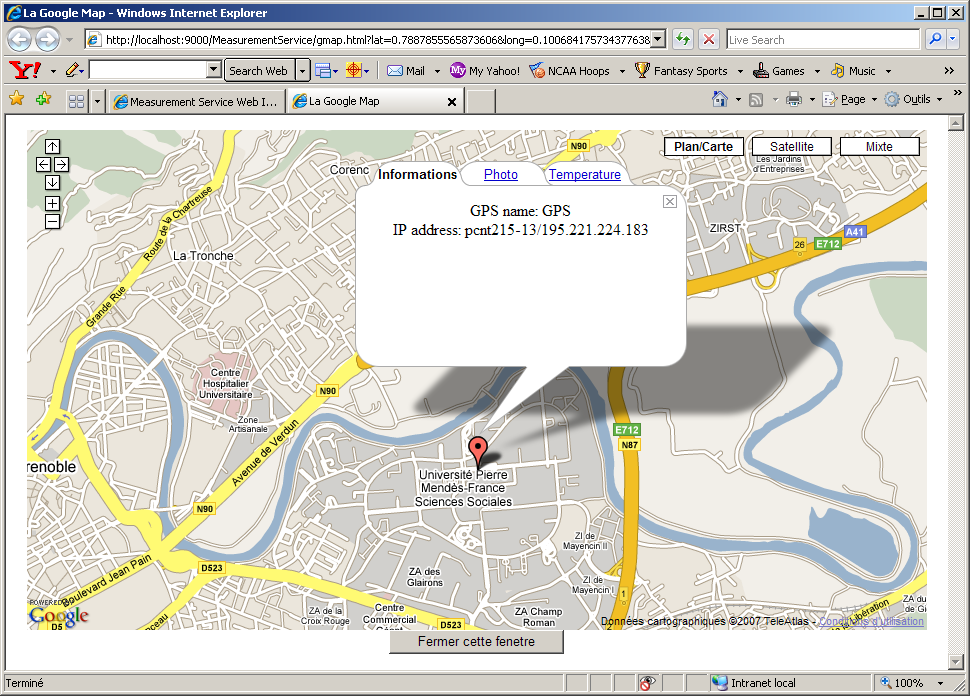Open the Favorites Center star
Image resolution: width=970 pixels, height=696 pixels.
(17, 99)
